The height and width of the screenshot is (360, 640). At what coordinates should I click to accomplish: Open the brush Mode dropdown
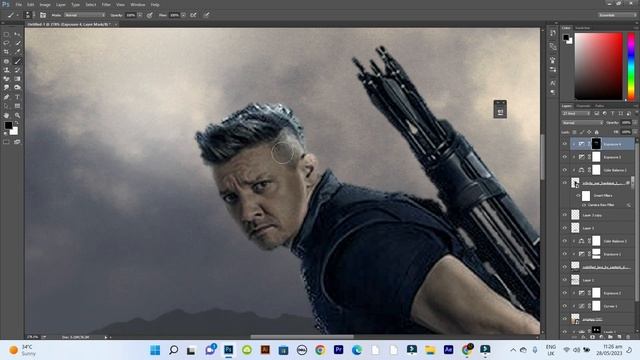click(85, 15)
